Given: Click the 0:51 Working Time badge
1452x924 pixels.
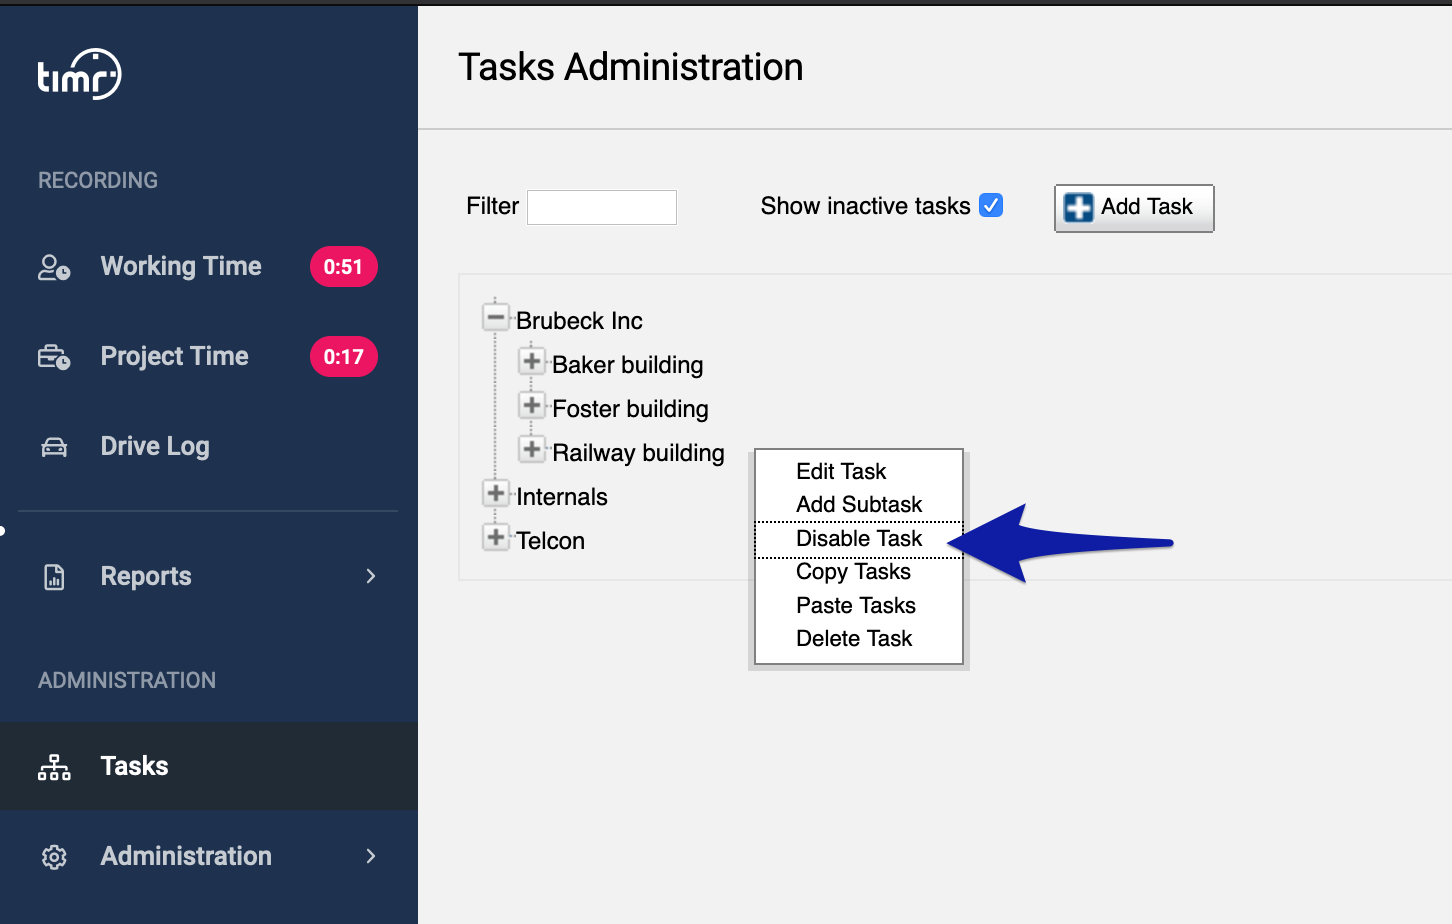Looking at the screenshot, I should tap(343, 267).
